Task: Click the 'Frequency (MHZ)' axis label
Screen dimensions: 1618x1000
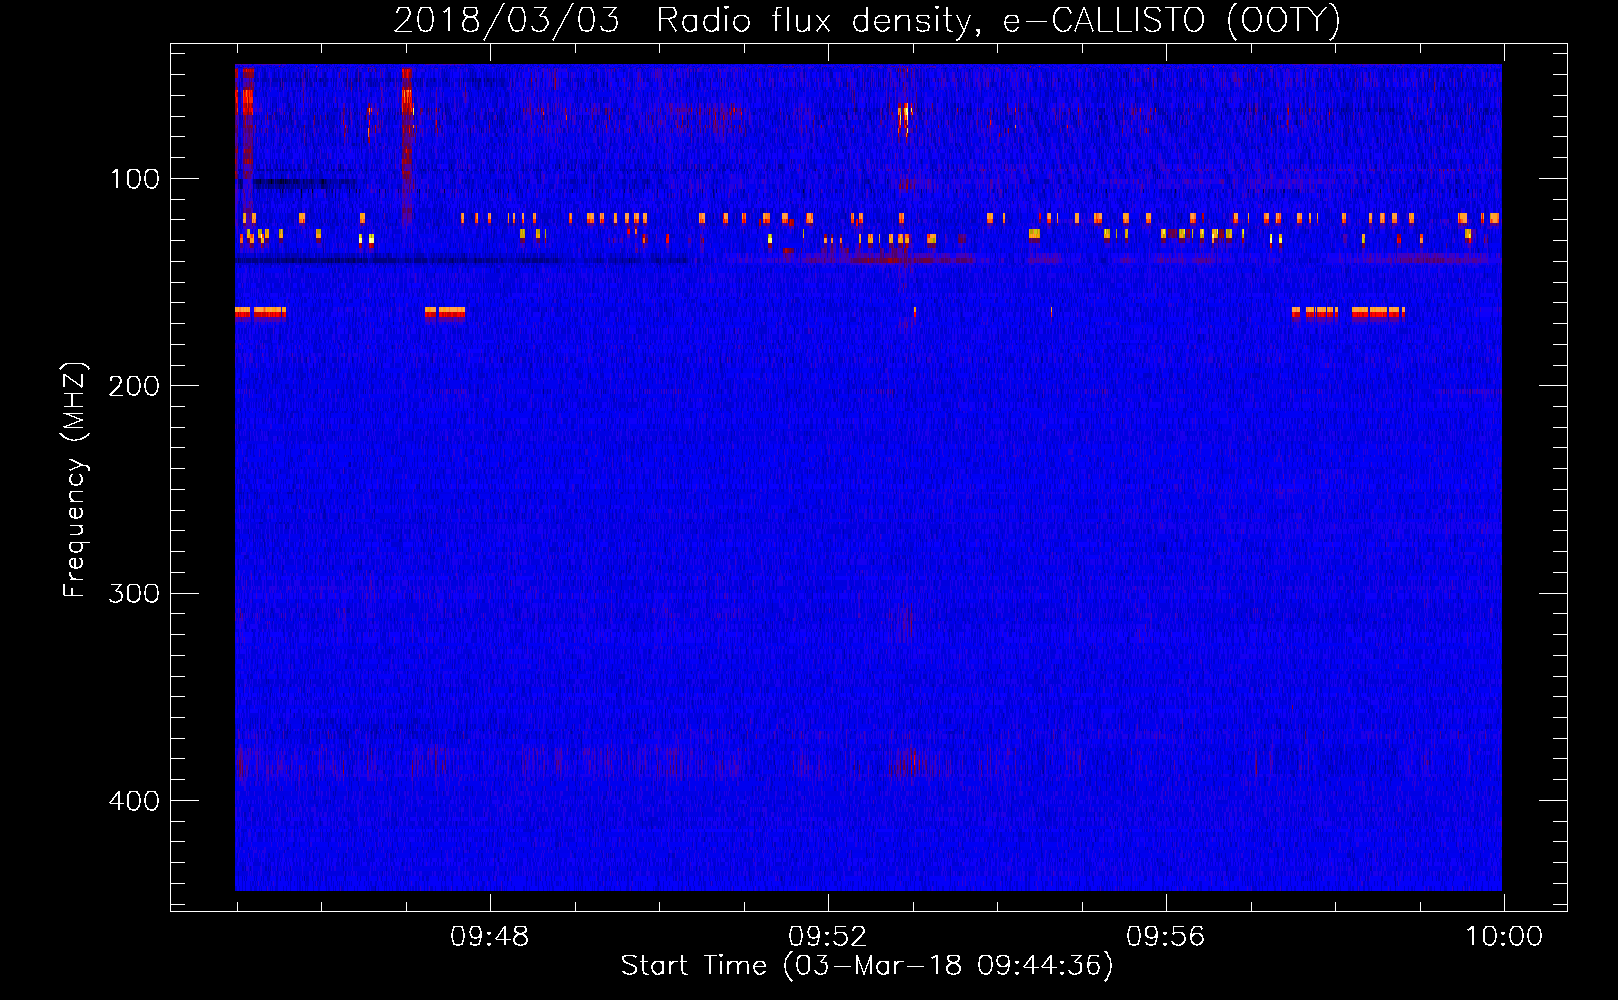Action: click(x=75, y=479)
